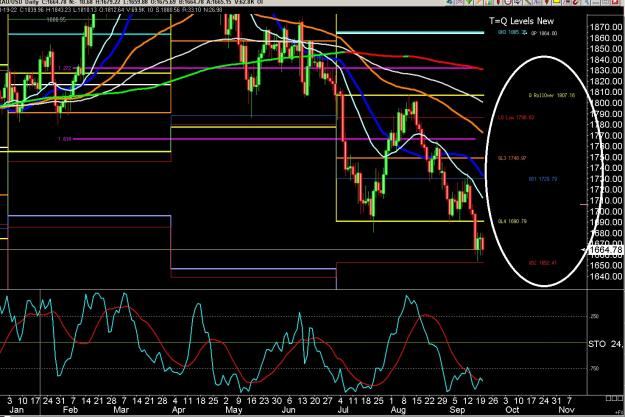Click the .250 stochastic scale value
625x417 pixels.
pyautogui.click(x=594, y=317)
